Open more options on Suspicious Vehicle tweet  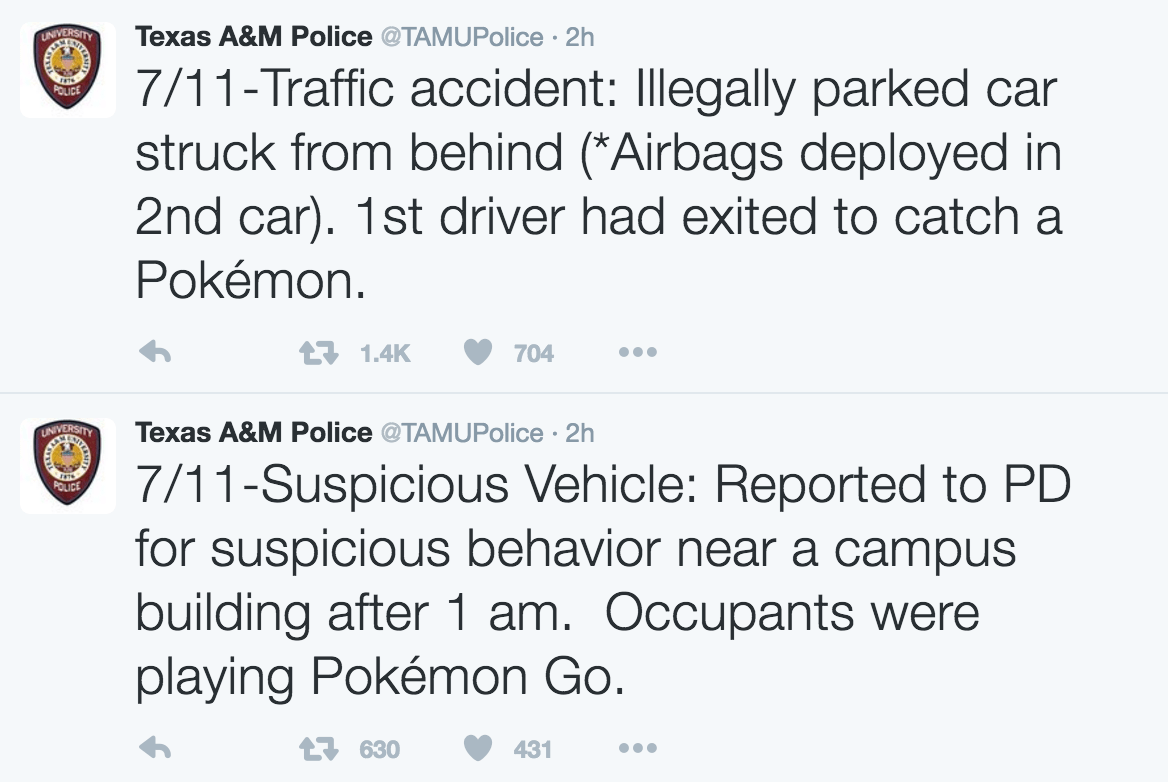[x=638, y=748]
